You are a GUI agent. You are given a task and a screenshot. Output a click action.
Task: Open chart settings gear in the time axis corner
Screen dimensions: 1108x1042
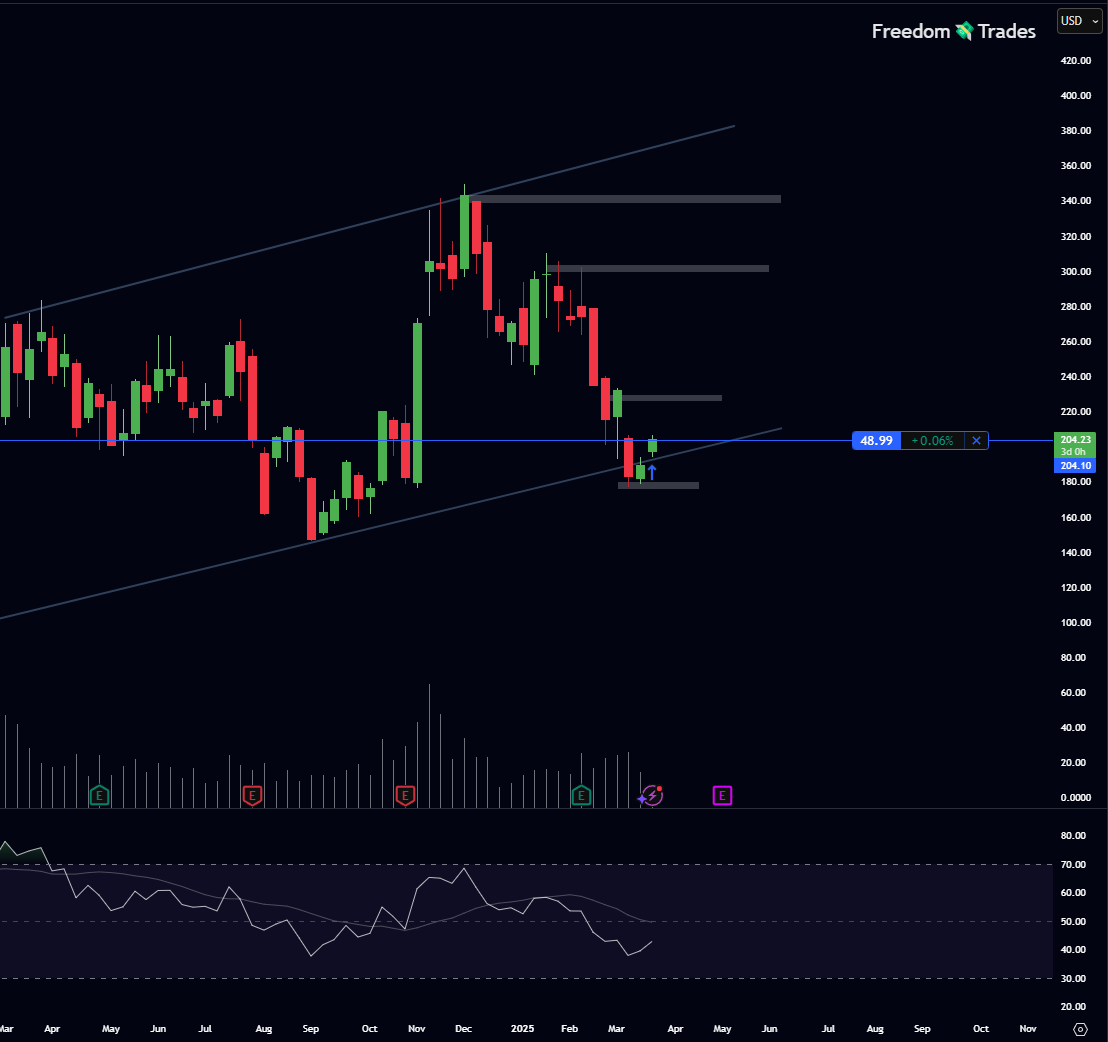[1080, 1029]
